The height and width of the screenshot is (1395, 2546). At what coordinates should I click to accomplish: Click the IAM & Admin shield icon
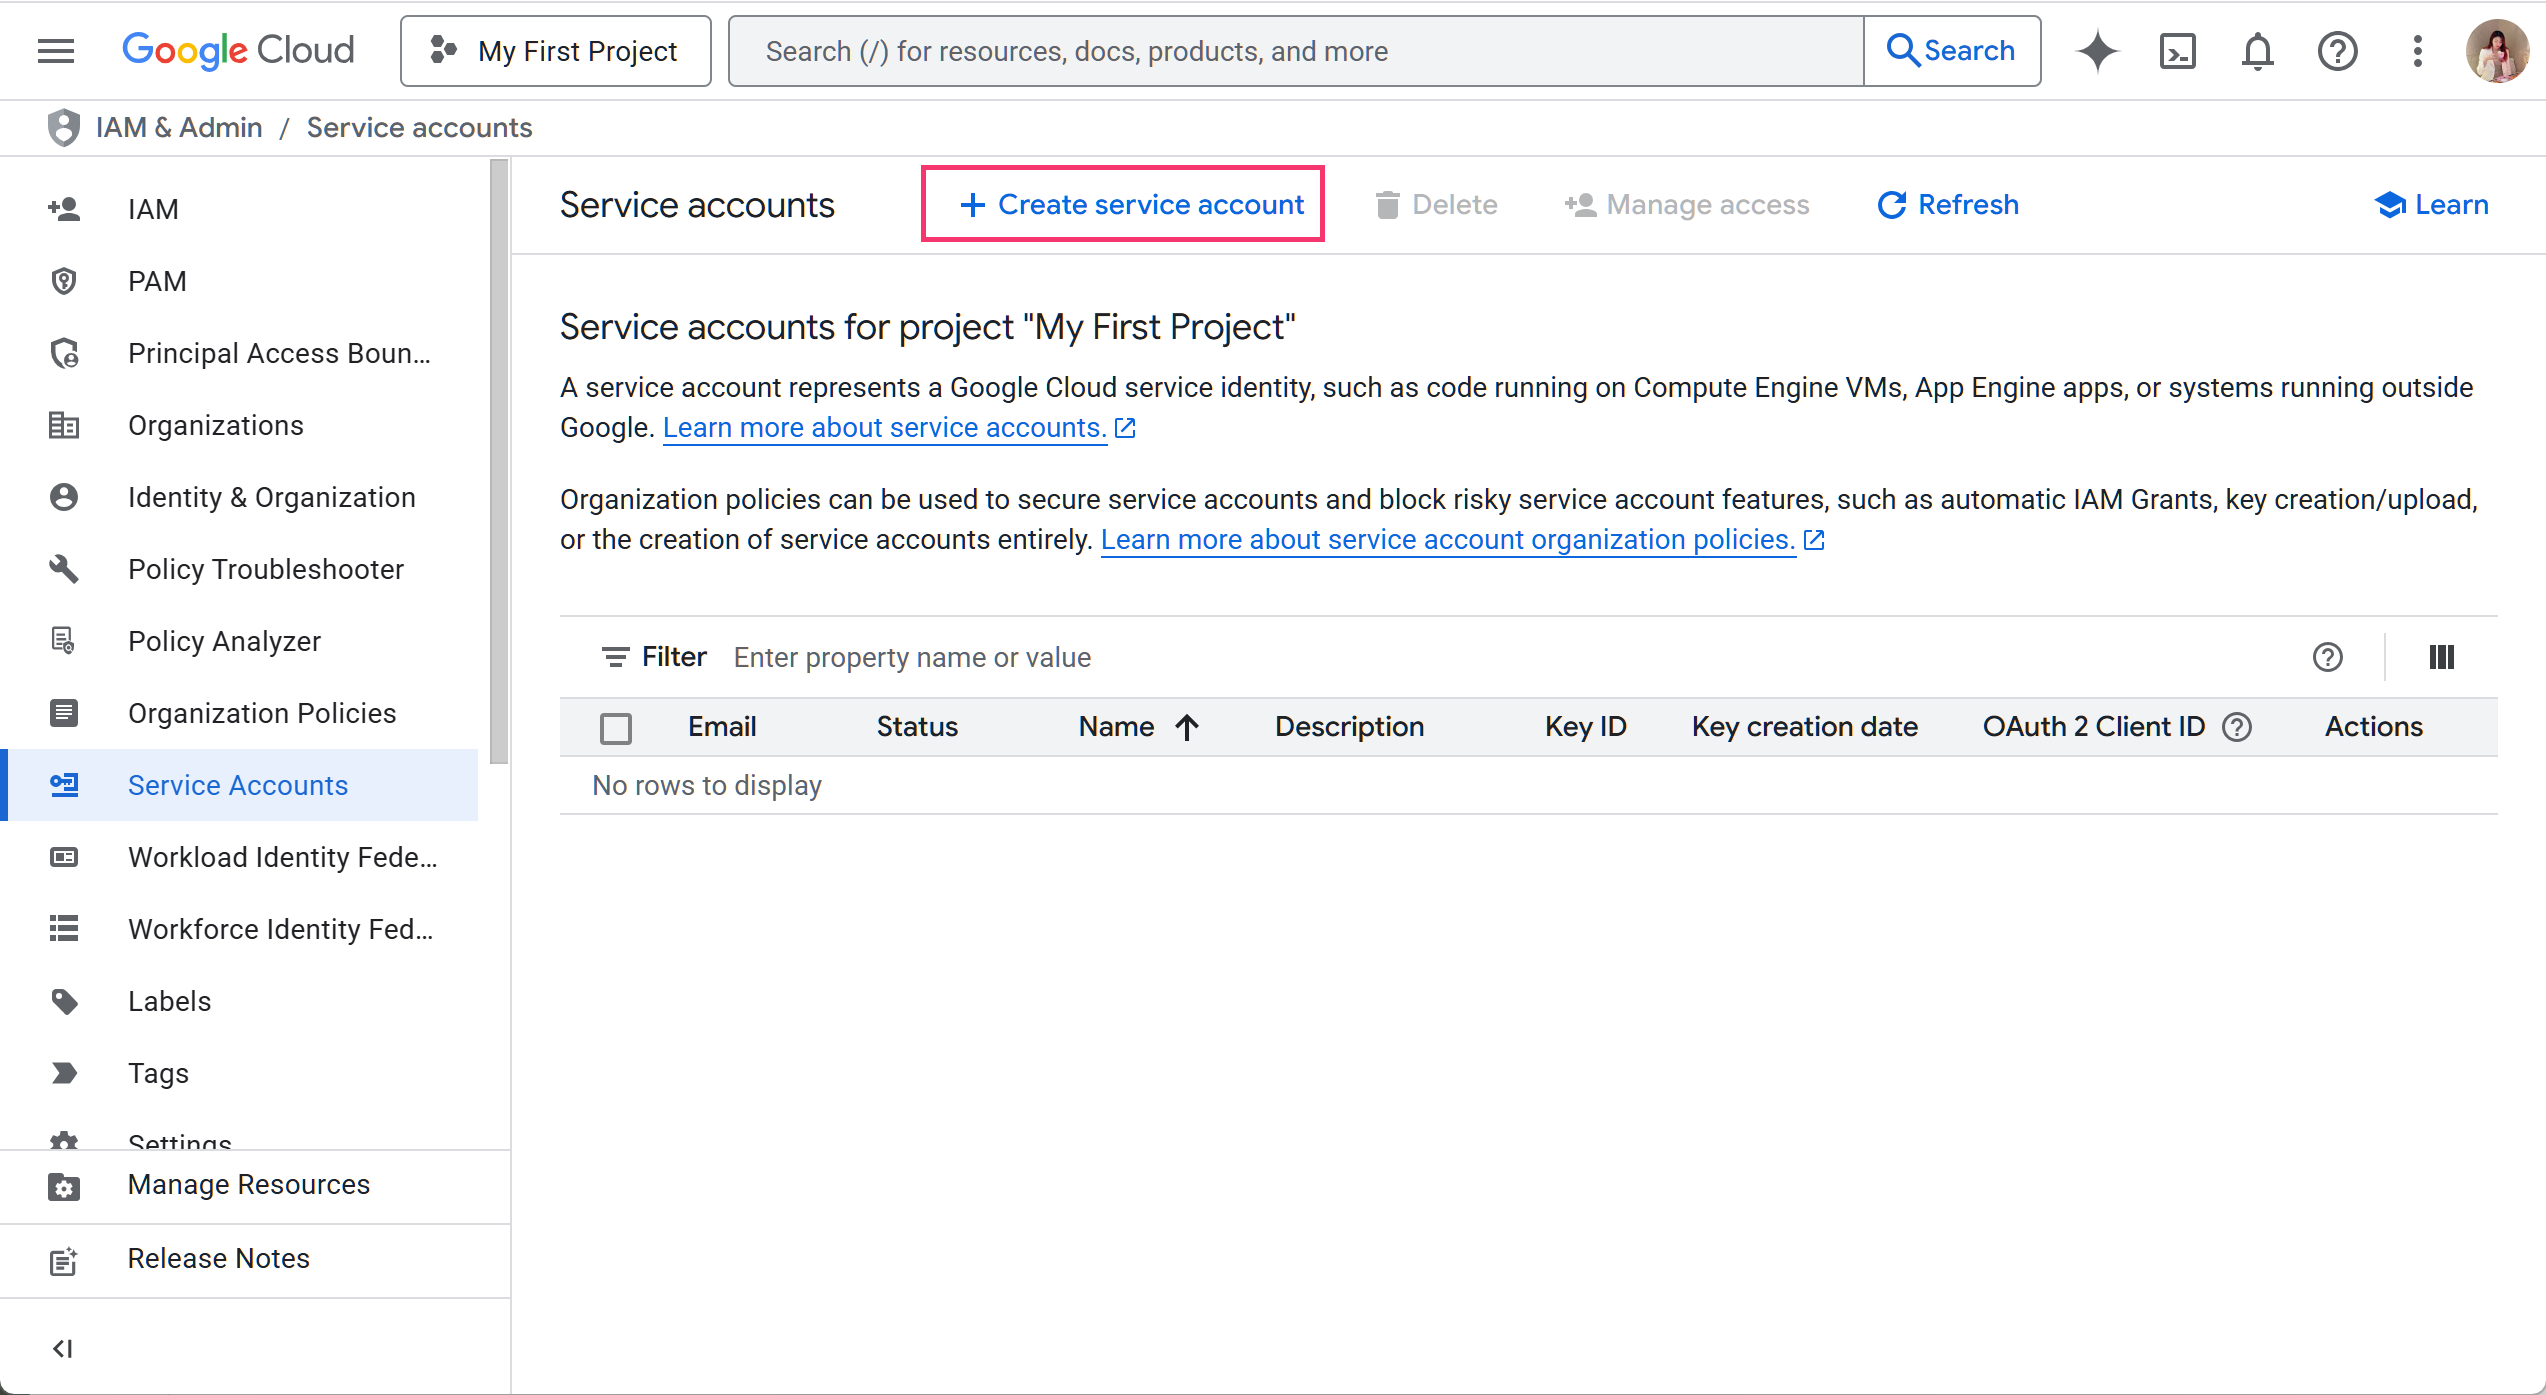coord(64,128)
